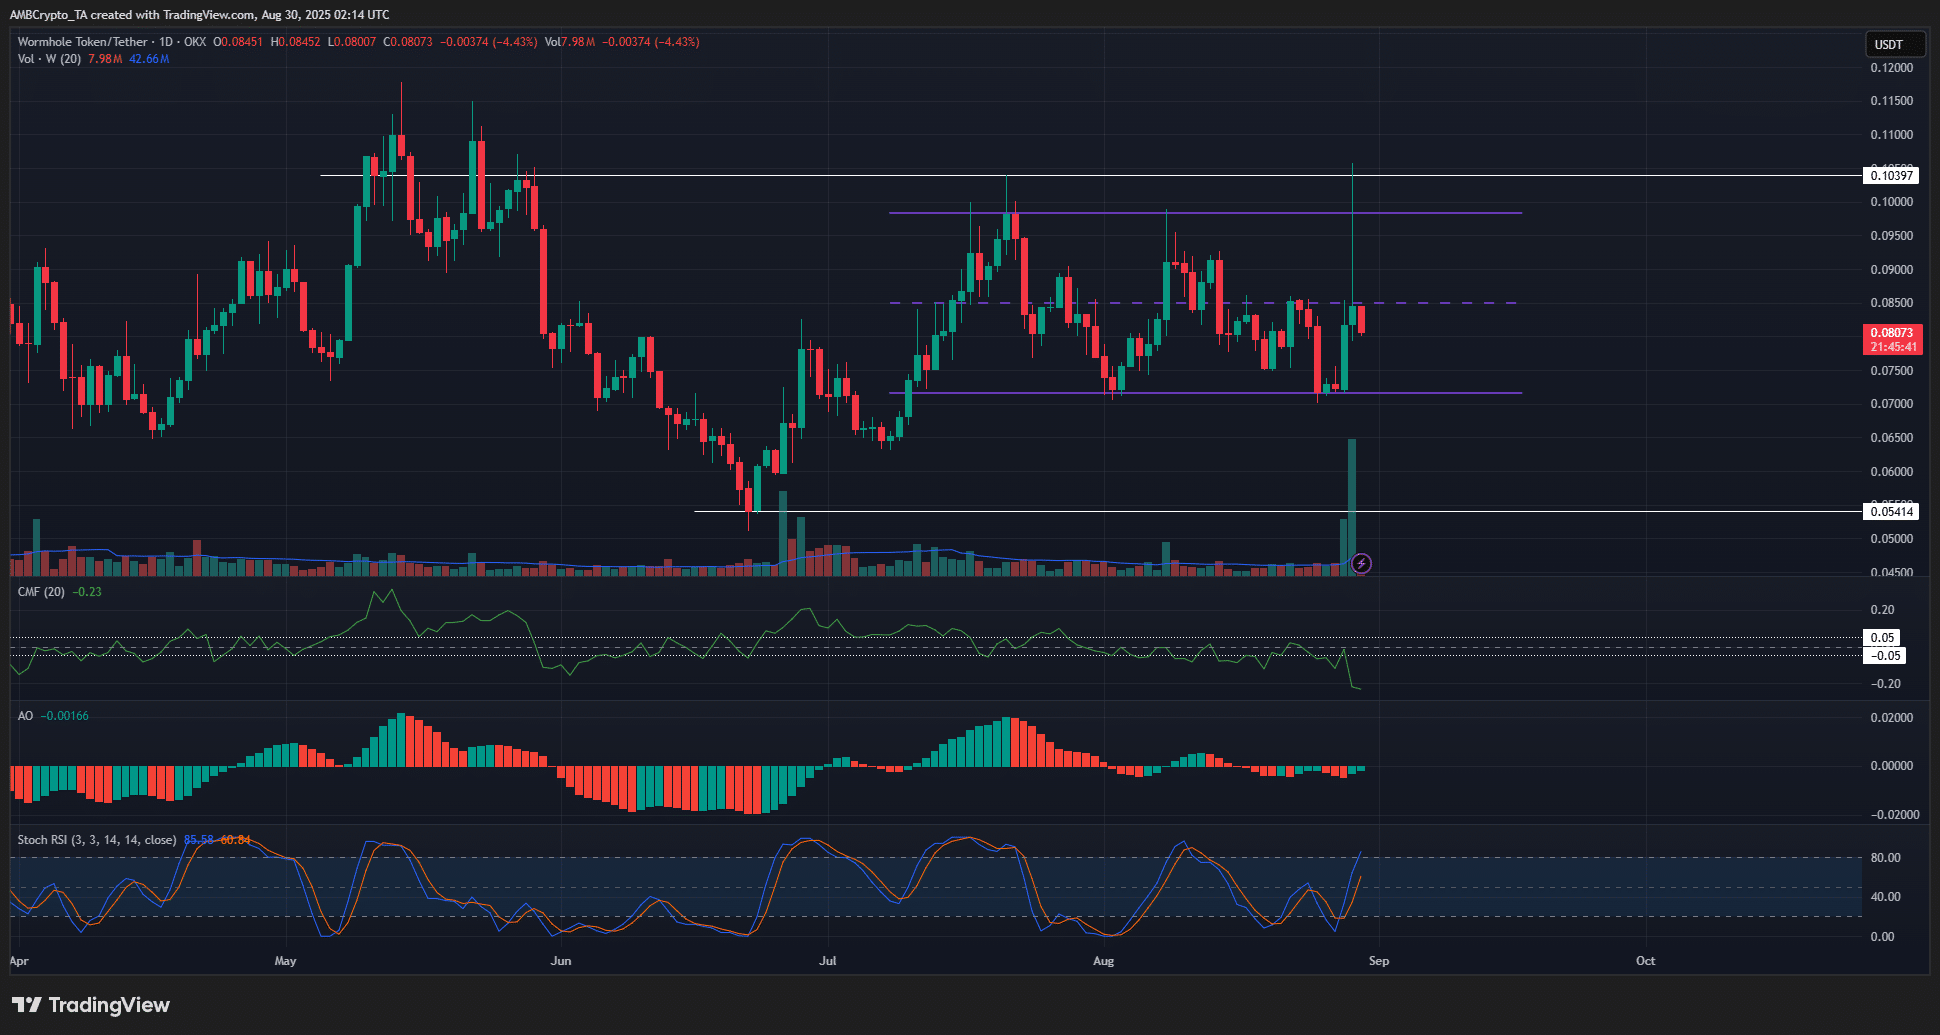Viewport: 1940px width, 1035px height.
Task: Select the Stoch RSI indicator legend
Action: pos(96,840)
